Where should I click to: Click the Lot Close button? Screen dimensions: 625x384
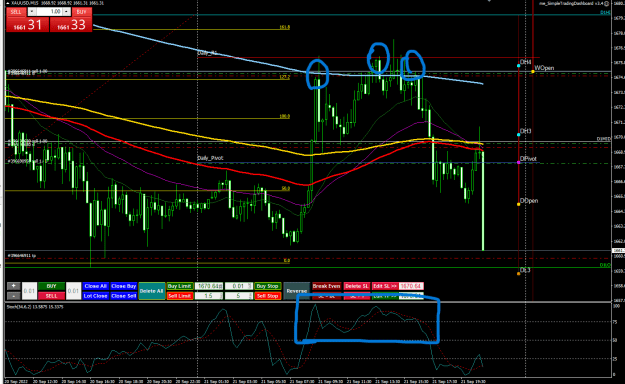point(95,296)
